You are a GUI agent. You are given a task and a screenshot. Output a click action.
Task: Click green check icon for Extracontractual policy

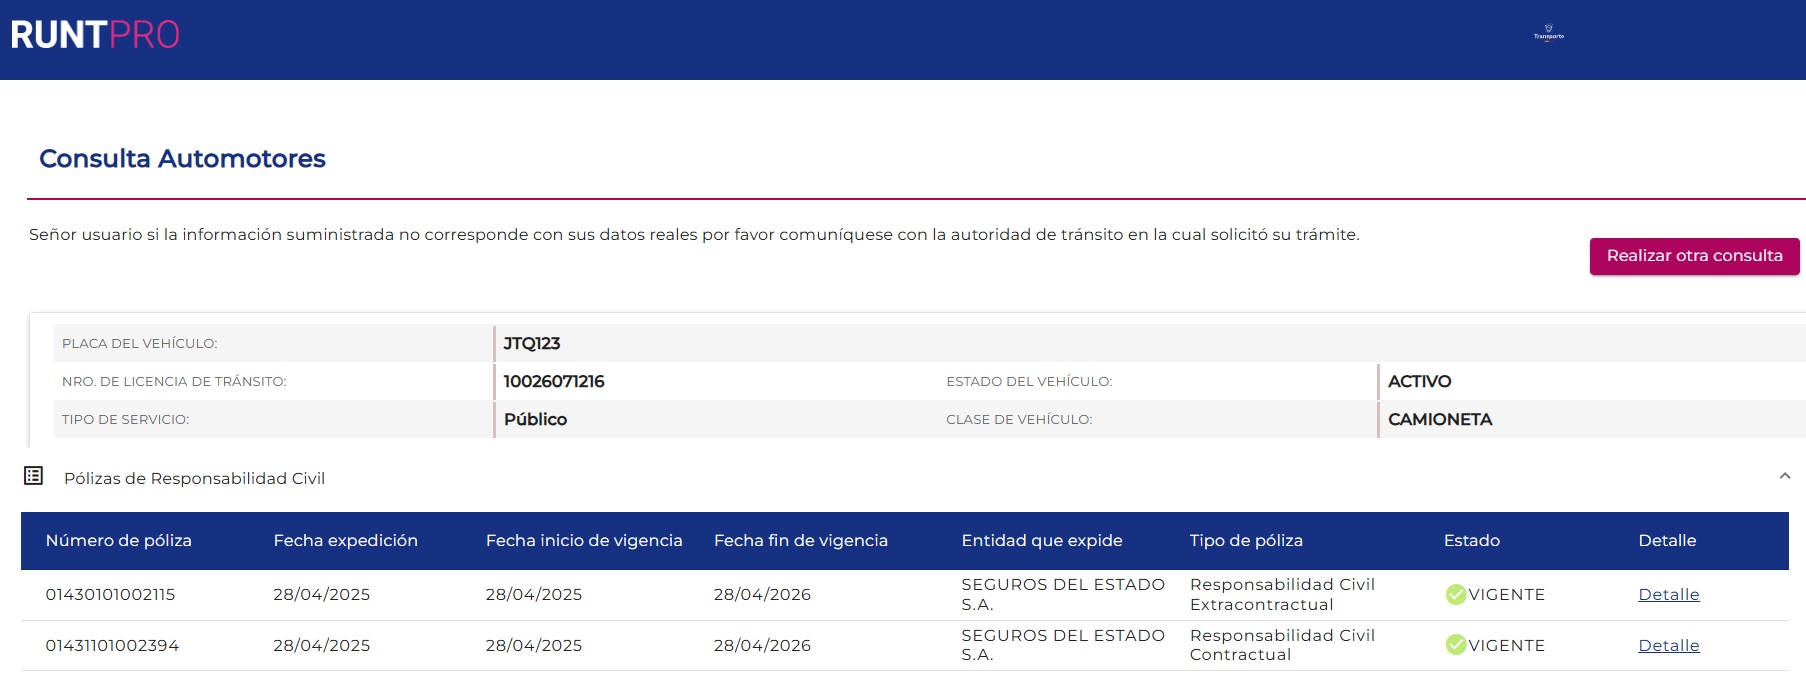pyautogui.click(x=1455, y=595)
